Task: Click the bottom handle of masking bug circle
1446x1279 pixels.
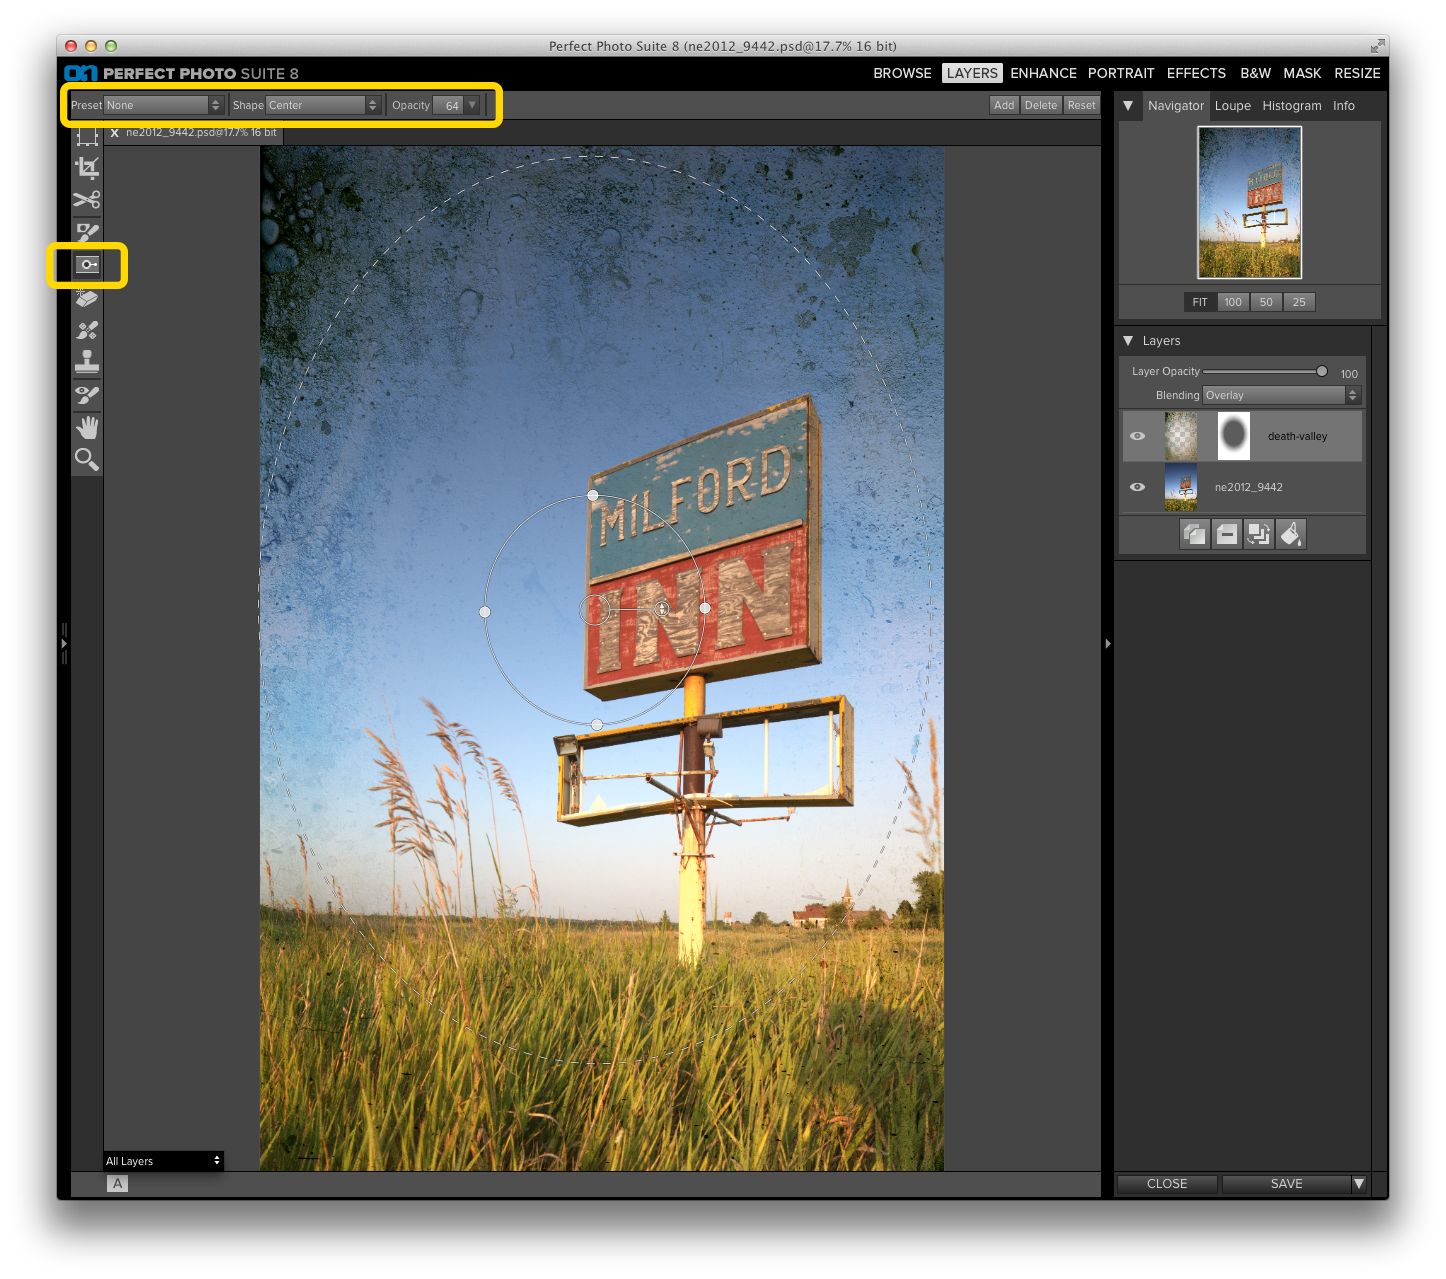Action: 597,725
